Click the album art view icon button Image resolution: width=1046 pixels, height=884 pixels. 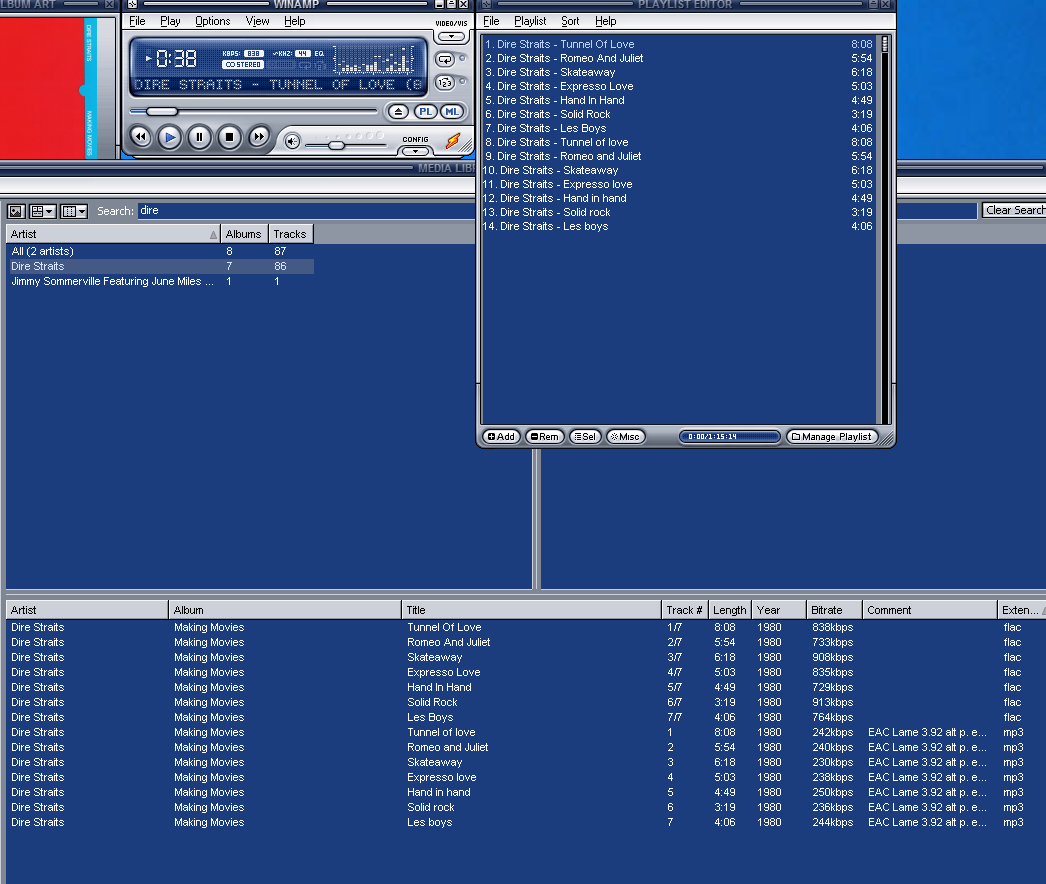(16, 211)
